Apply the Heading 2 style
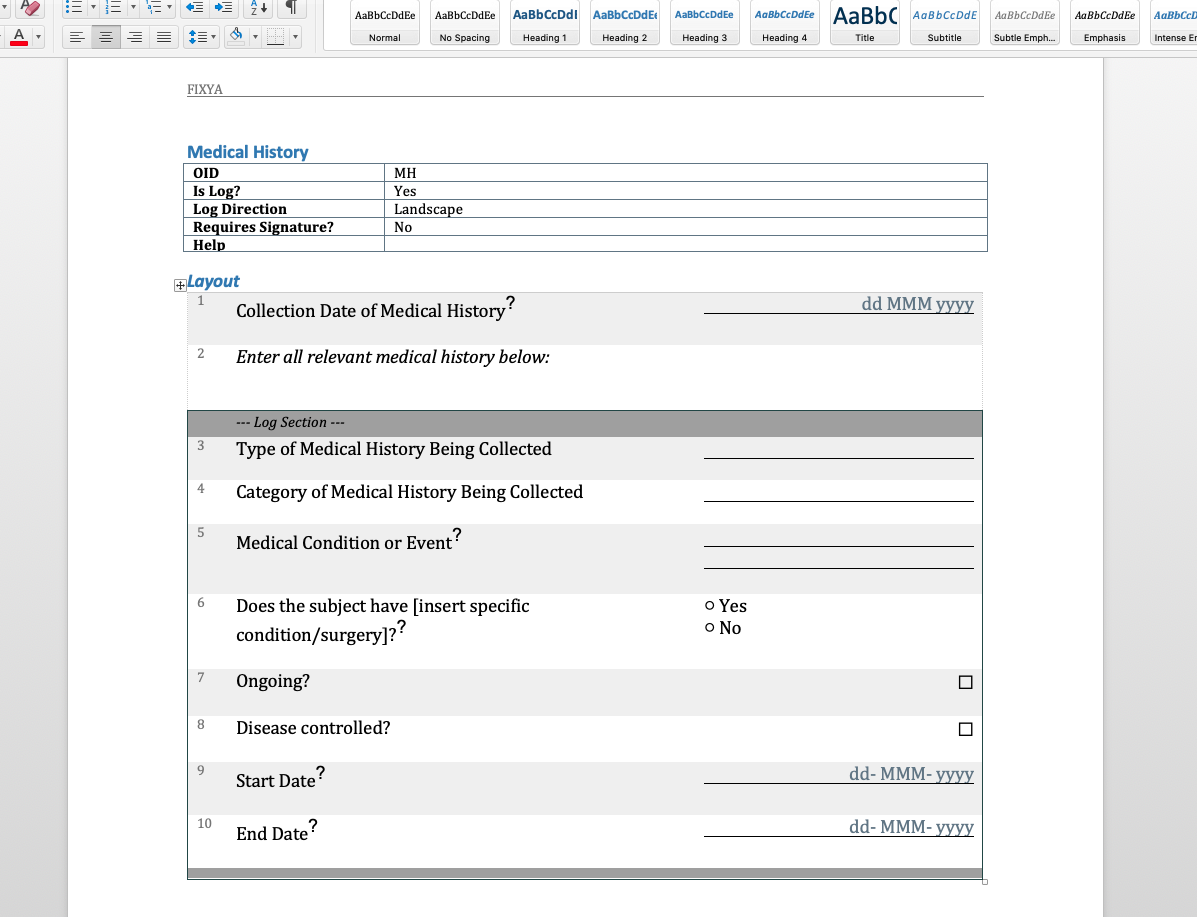The image size is (1197, 917). [x=624, y=23]
